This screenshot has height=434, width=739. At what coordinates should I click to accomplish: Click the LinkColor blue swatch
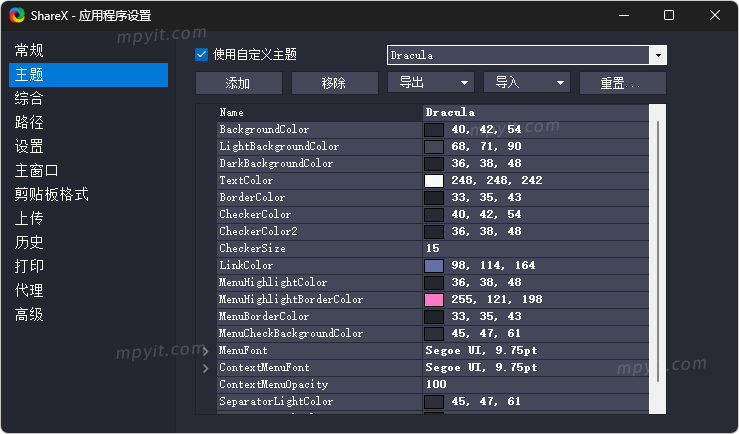(x=434, y=266)
